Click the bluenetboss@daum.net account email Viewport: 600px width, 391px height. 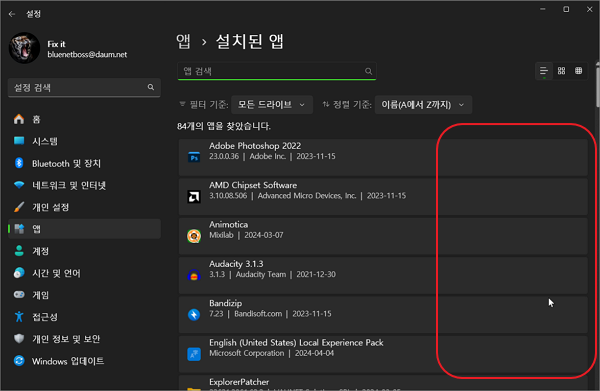coord(87,55)
